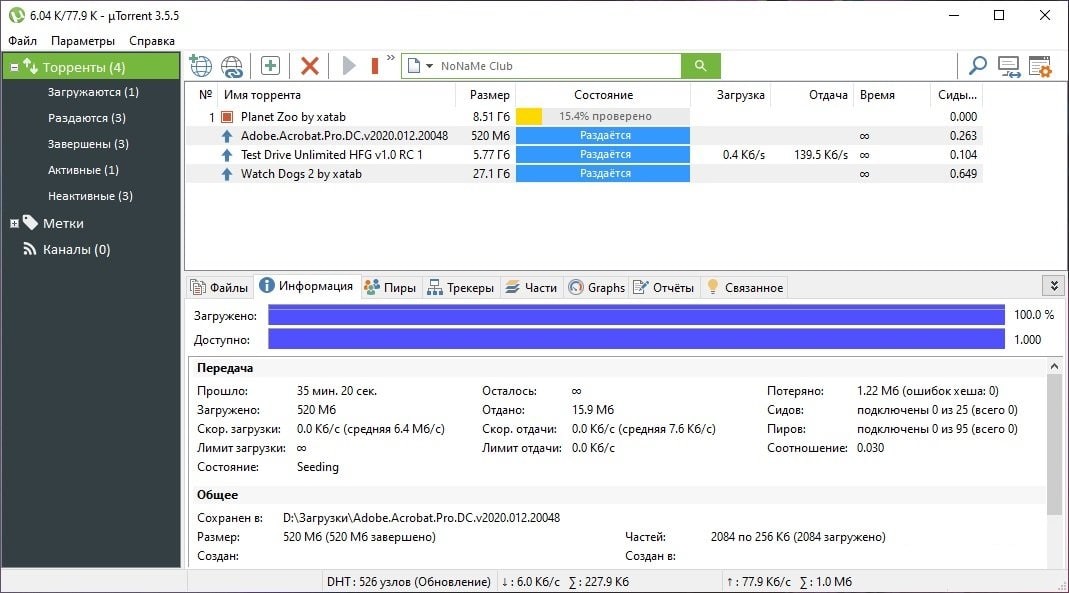Screen dimensions: 1069x593
Task: Click the Add Torrent globe icon
Action: 201,66
